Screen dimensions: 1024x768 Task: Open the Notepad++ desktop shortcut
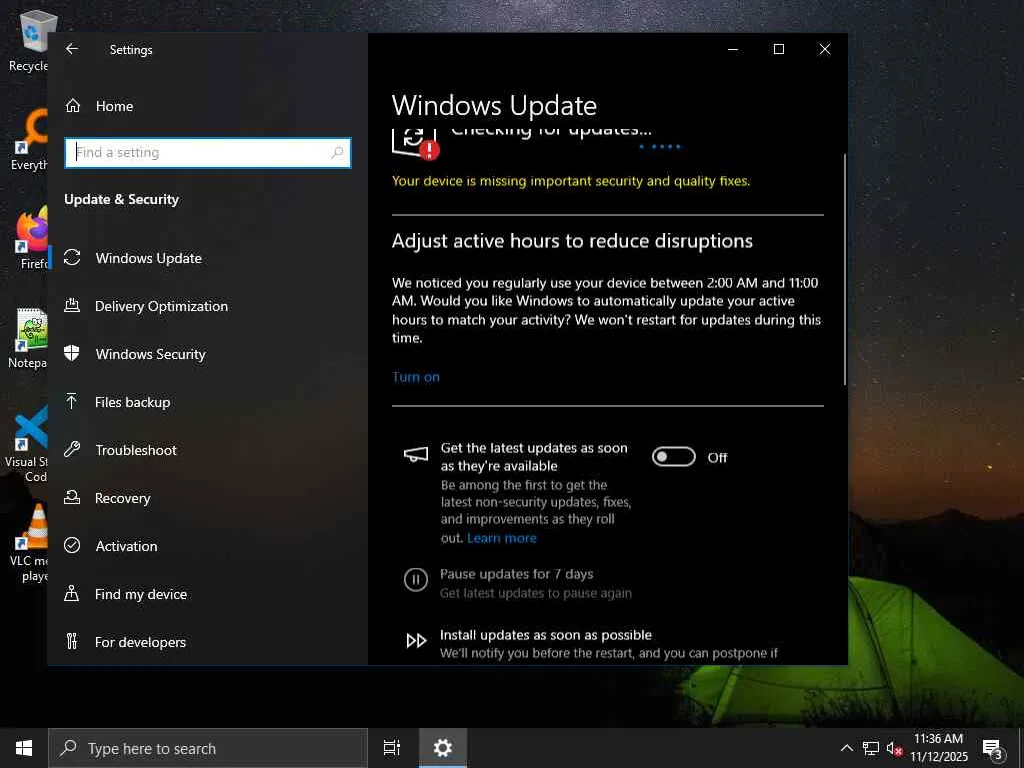pyautogui.click(x=30, y=338)
